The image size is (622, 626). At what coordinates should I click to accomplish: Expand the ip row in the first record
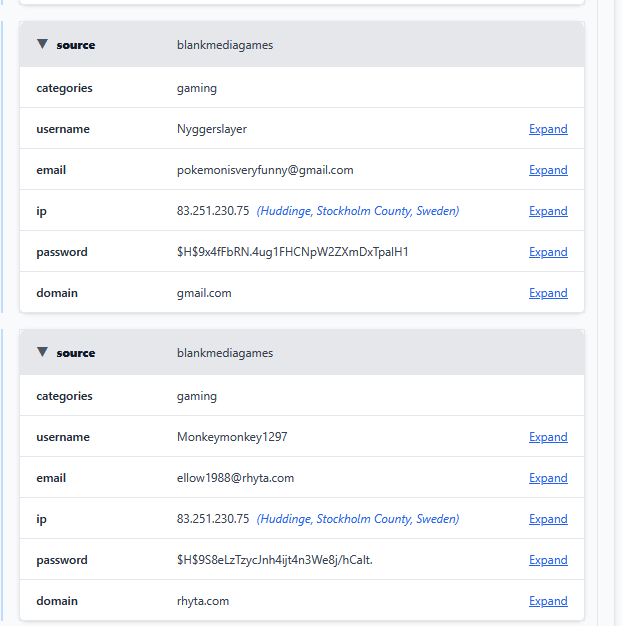(548, 211)
